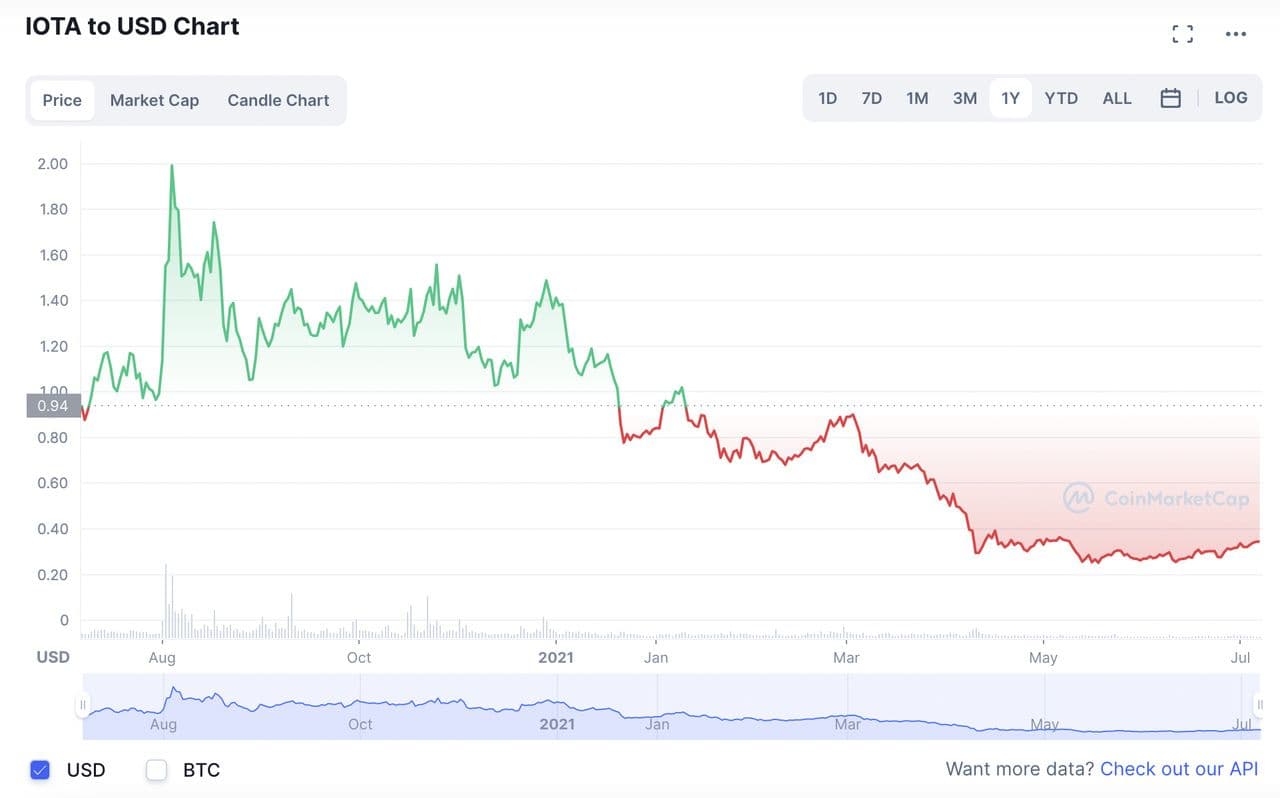Screen dimensions: 1280x798
Task: Open the calendar date range picker
Action: (1170, 98)
